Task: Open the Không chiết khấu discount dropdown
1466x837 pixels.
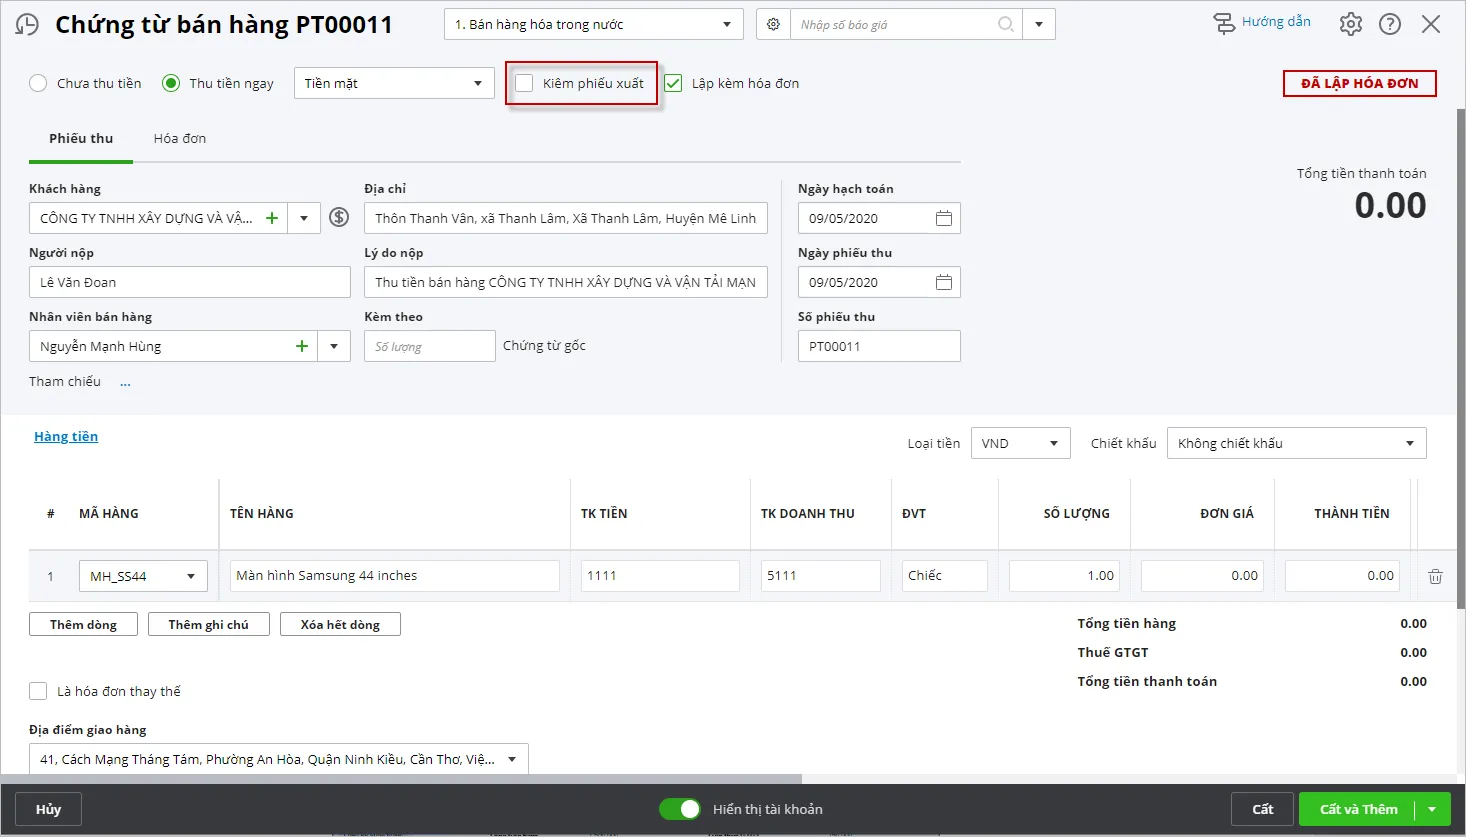Action: click(1409, 443)
